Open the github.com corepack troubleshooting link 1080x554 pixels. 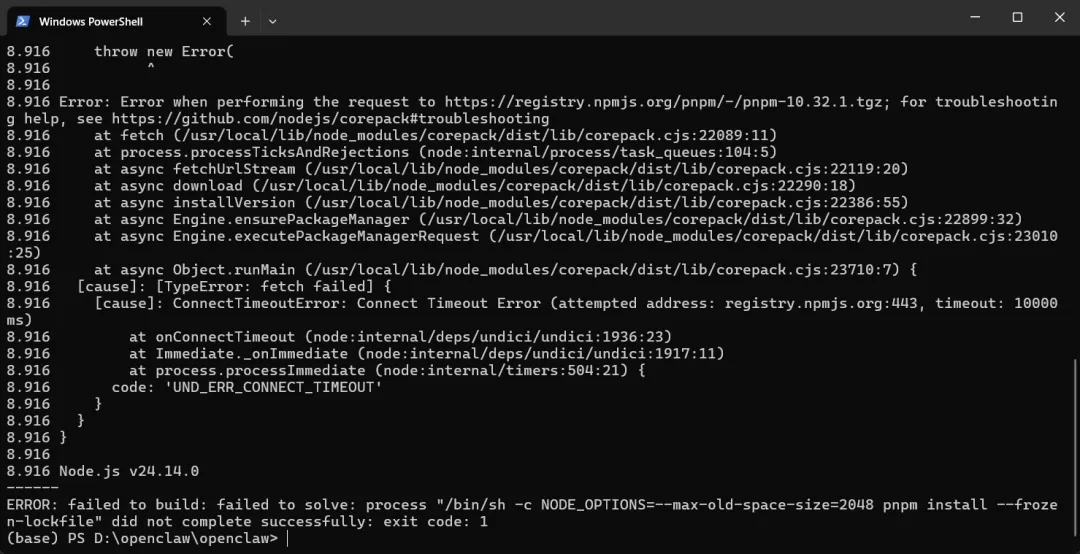click(331, 119)
